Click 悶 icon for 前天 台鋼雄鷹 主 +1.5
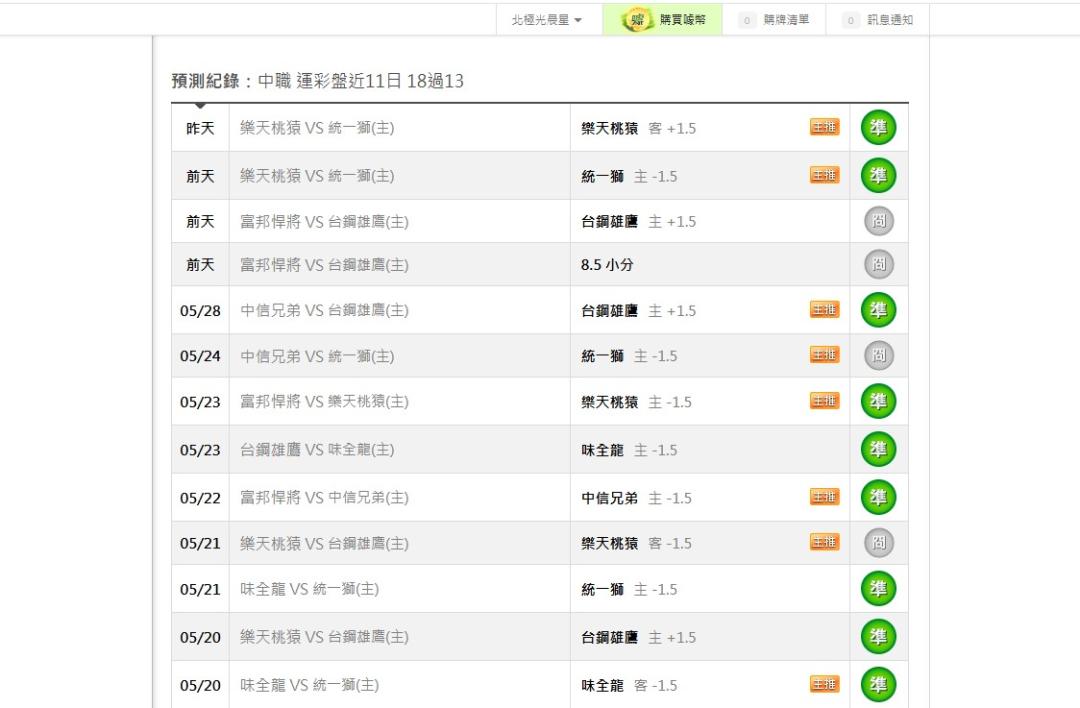 point(879,221)
